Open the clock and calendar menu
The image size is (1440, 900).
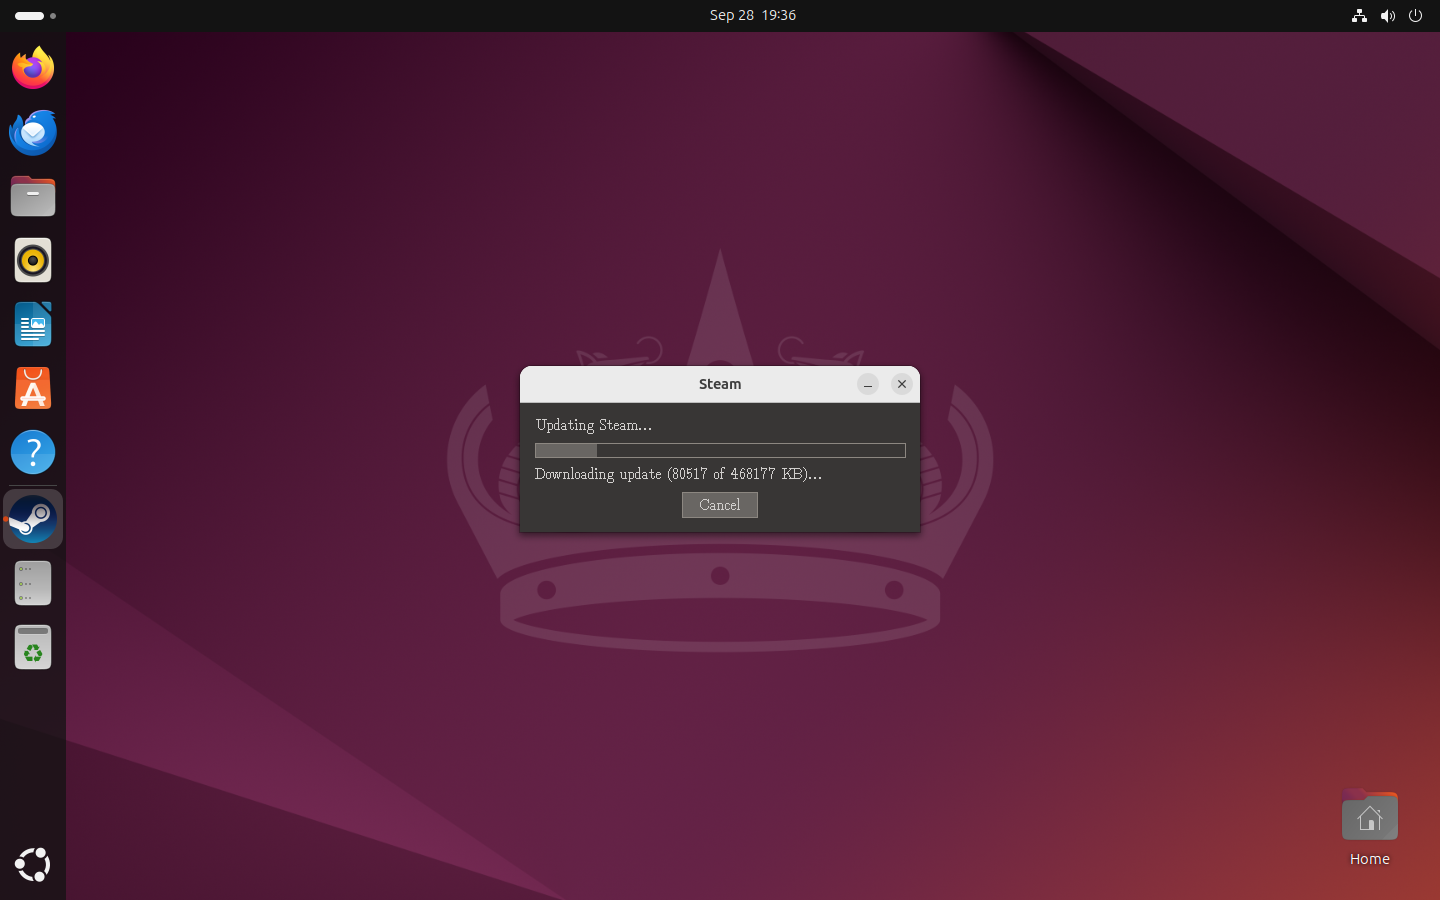(752, 15)
